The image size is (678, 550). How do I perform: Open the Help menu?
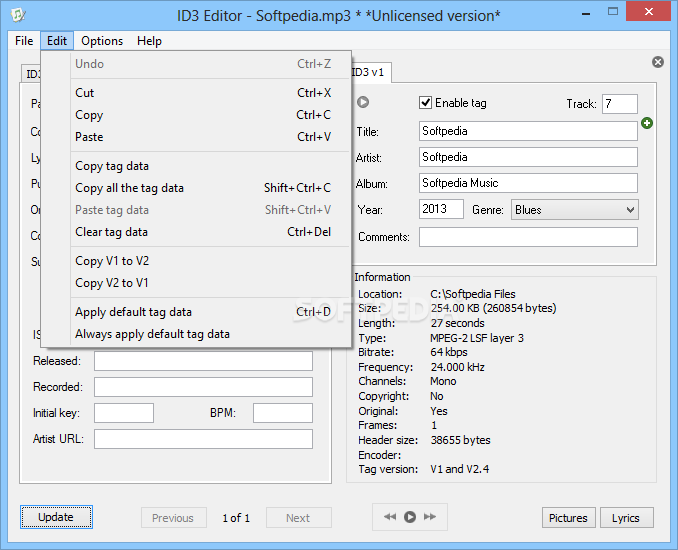pyautogui.click(x=149, y=41)
